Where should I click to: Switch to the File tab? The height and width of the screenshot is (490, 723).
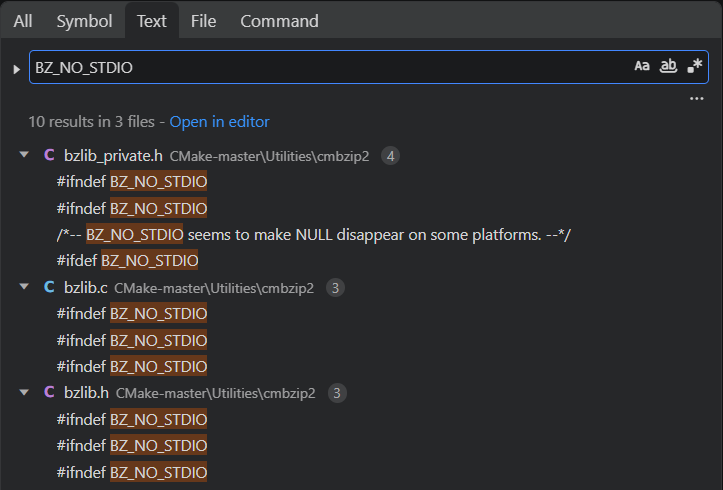[x=203, y=21]
